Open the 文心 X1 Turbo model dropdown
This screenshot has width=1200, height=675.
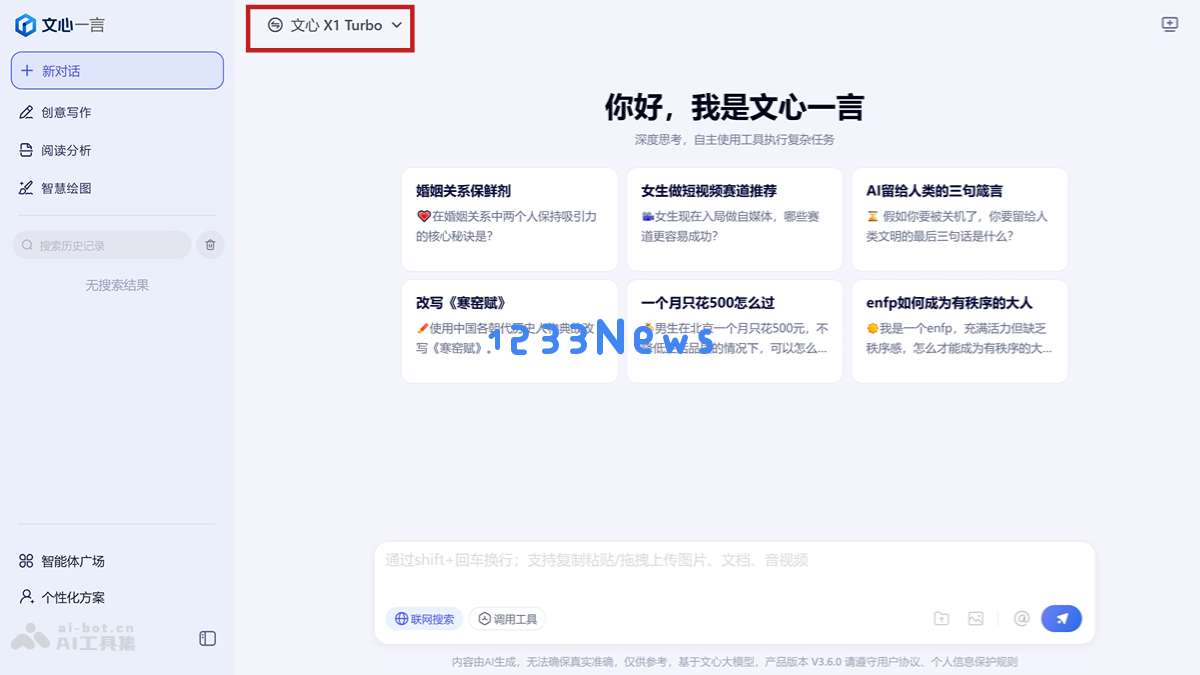335,25
